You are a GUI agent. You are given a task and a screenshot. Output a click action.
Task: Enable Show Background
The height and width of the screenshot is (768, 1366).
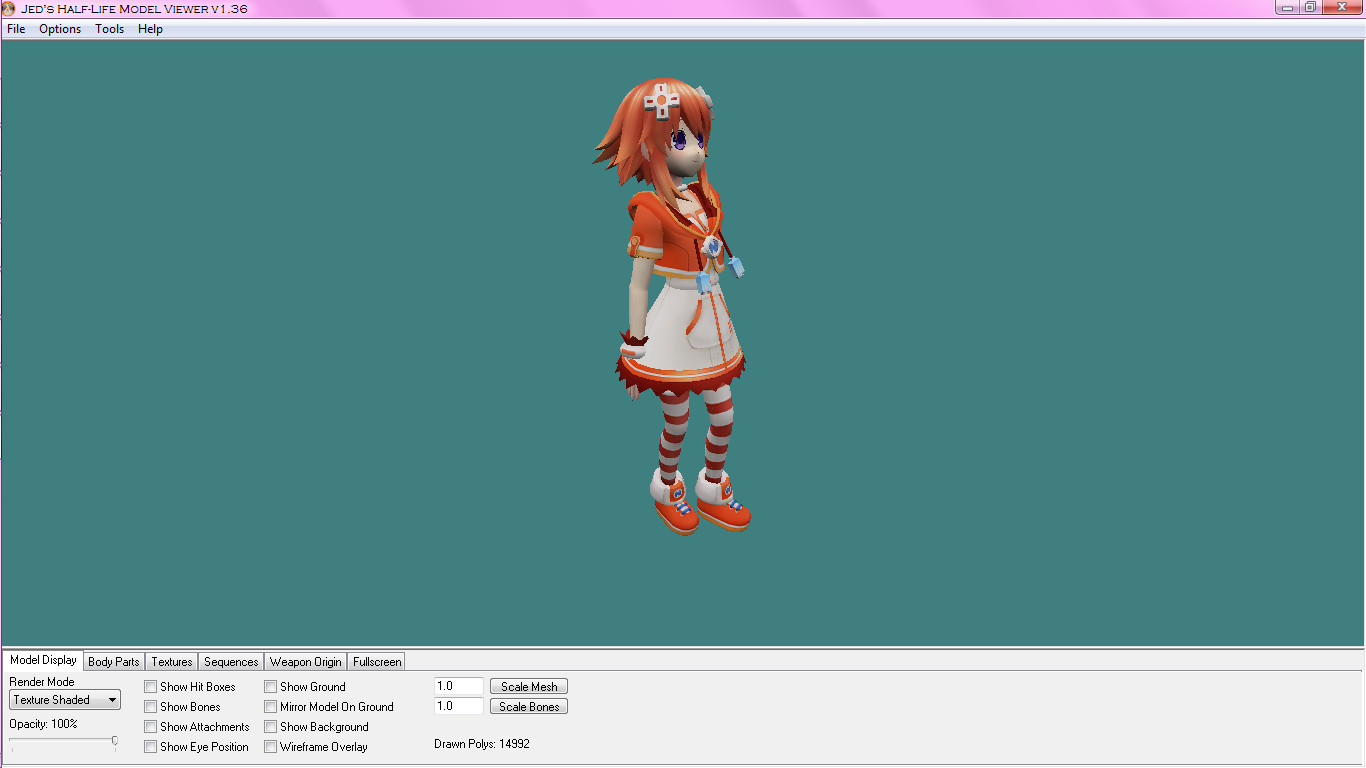[270, 726]
